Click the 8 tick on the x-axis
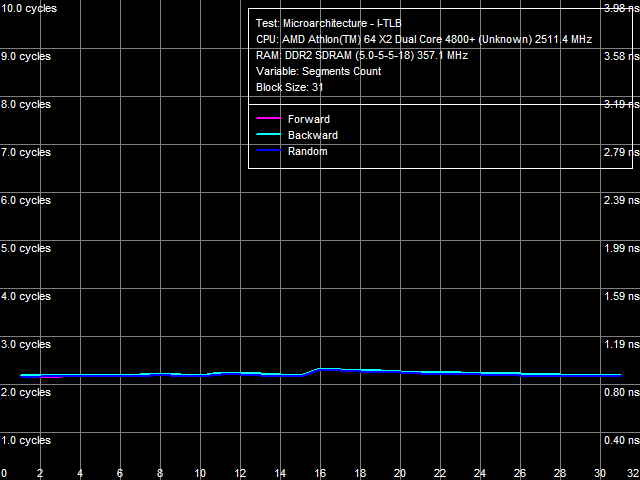Viewport: 640px width, 480px height. (x=160, y=473)
